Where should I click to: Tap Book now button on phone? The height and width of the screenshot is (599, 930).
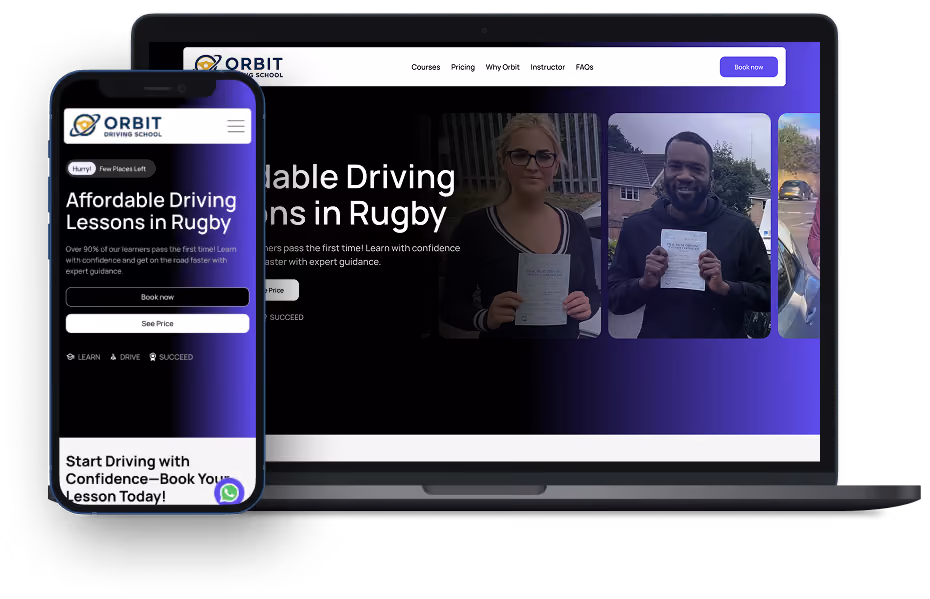(157, 297)
